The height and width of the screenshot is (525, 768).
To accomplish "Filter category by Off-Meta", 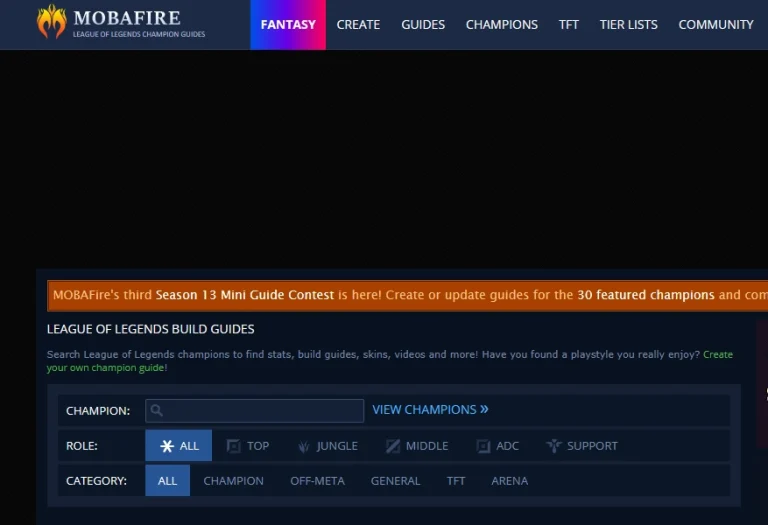I will [317, 481].
